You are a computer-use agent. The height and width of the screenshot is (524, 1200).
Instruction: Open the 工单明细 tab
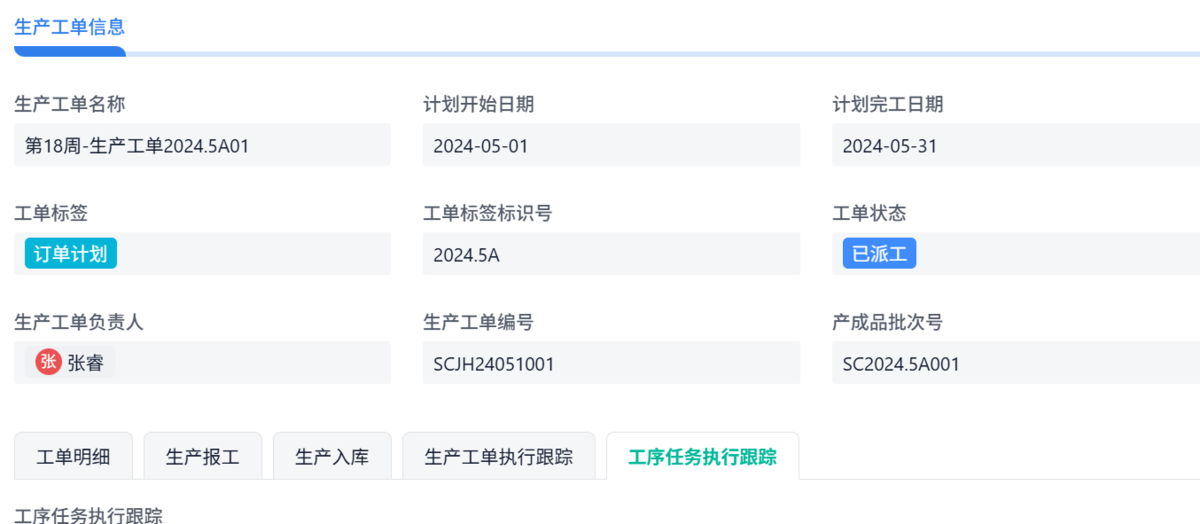73,457
